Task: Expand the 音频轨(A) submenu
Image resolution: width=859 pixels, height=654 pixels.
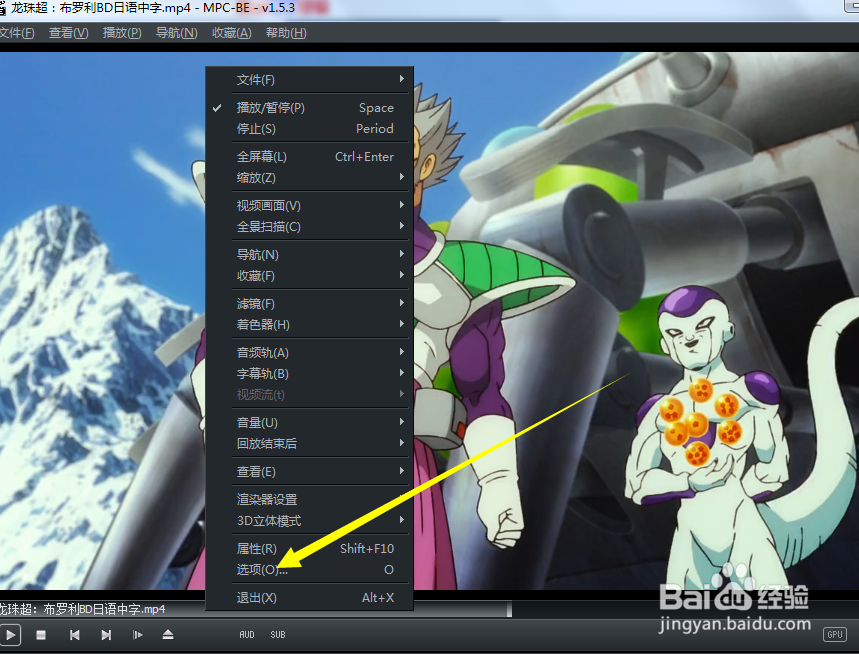Action: (x=310, y=353)
